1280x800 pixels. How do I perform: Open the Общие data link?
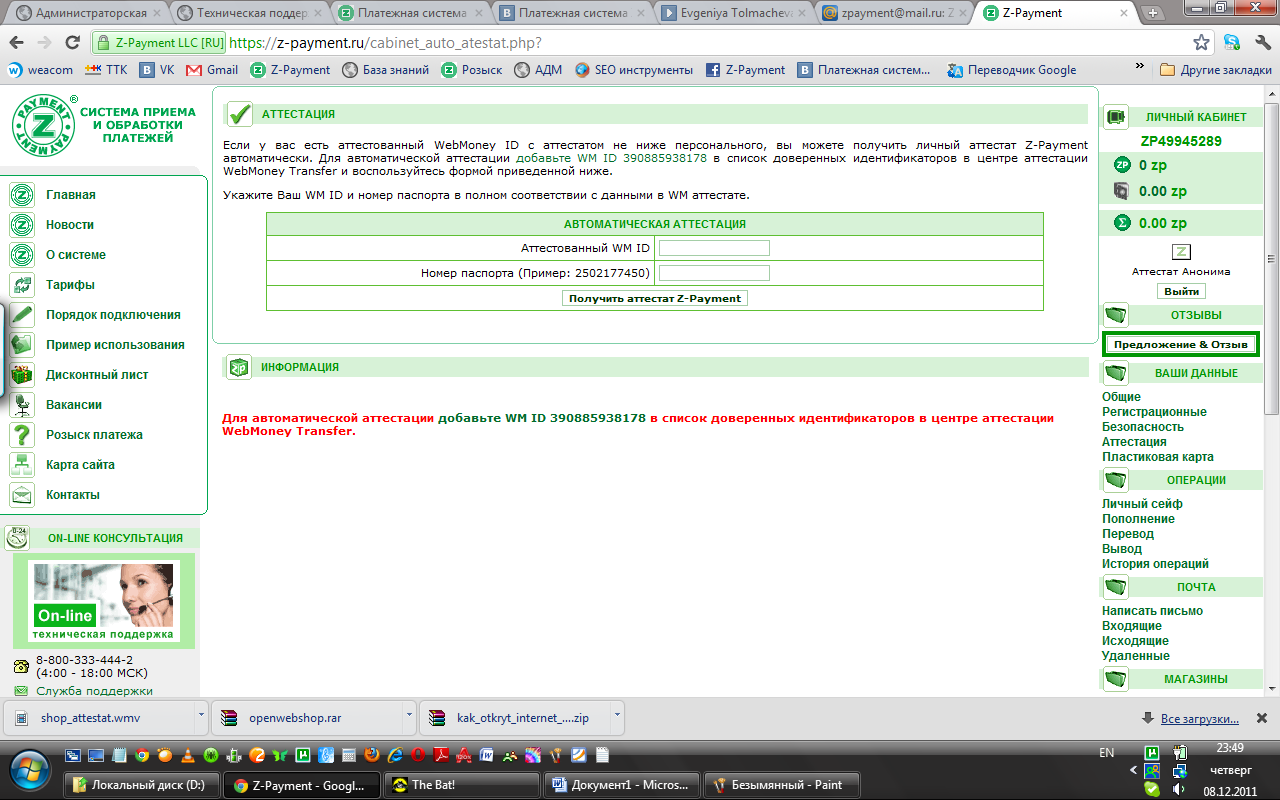[1121, 397]
